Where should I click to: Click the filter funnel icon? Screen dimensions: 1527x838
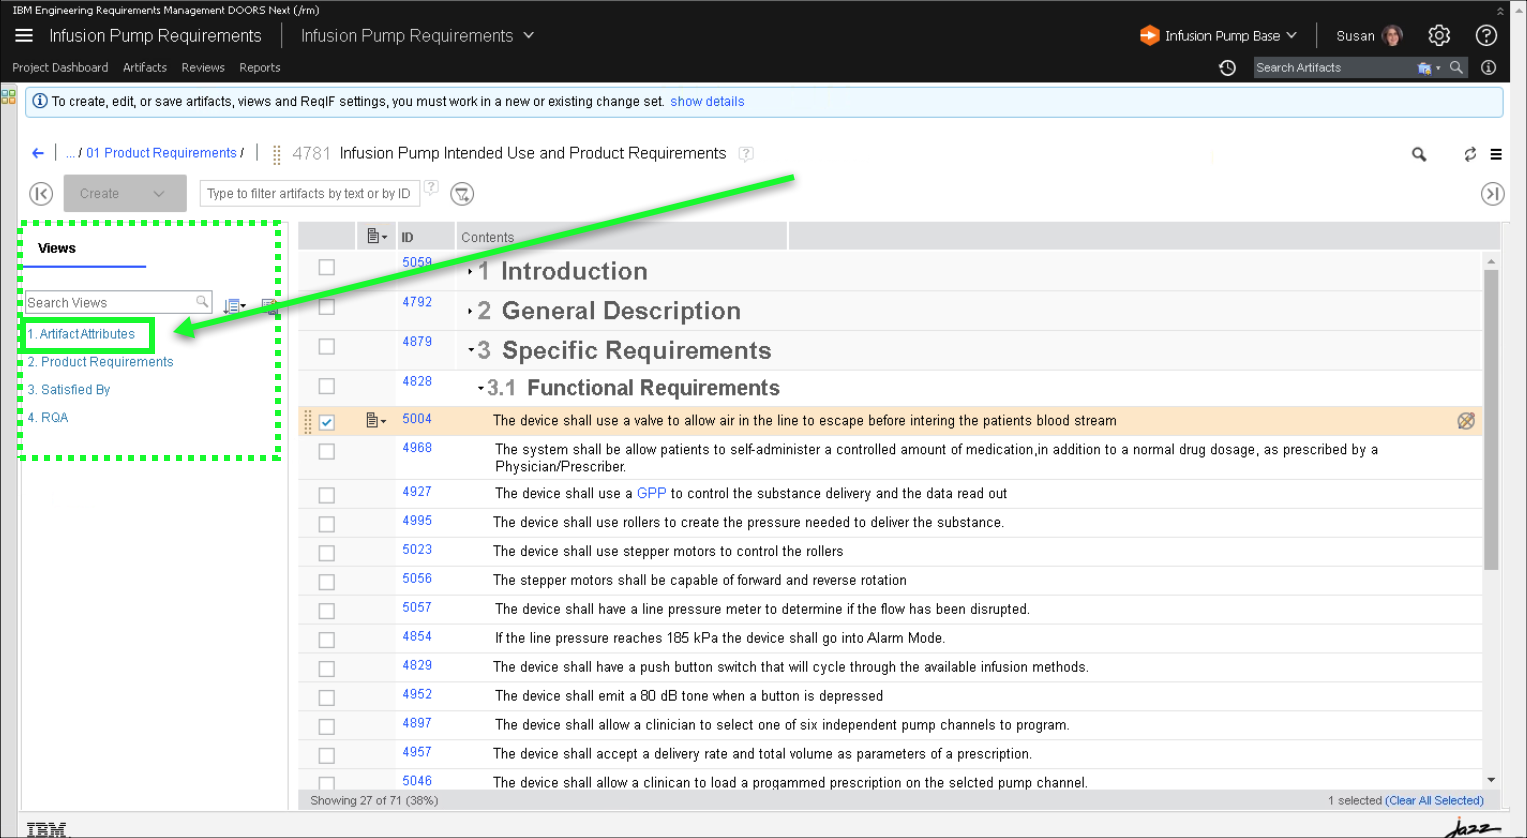461,194
